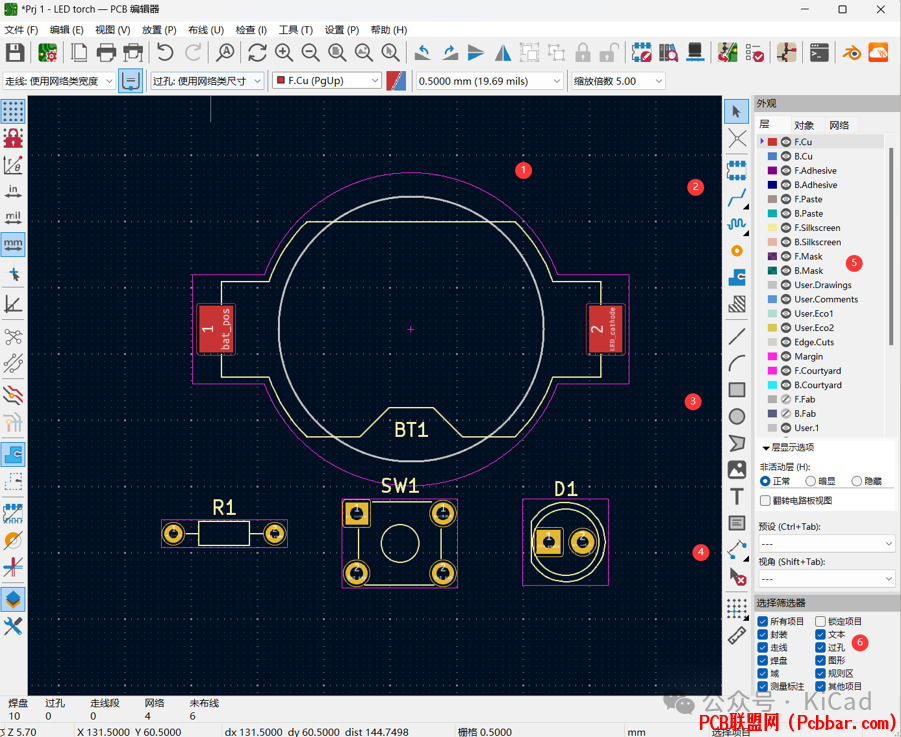Open the grid size dropdown
Screen dimensions: 901x737
490,81
